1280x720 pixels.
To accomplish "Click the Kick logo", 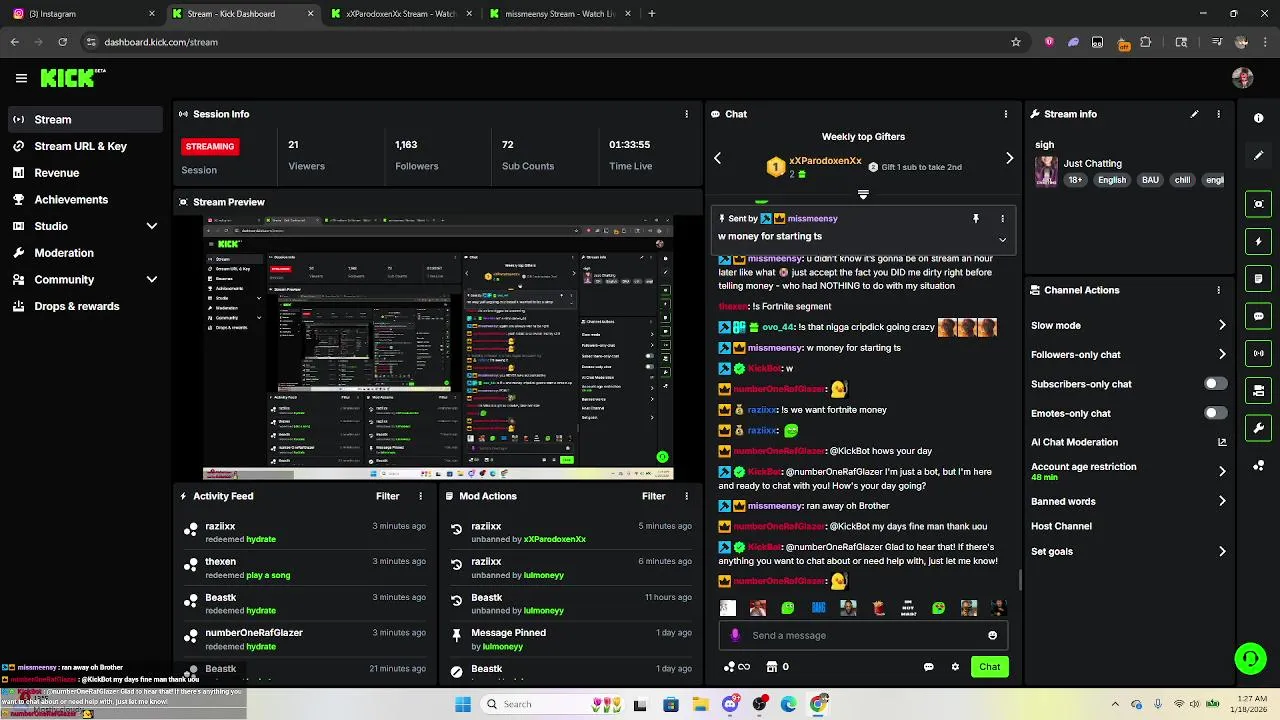I will pyautogui.click(x=72, y=78).
